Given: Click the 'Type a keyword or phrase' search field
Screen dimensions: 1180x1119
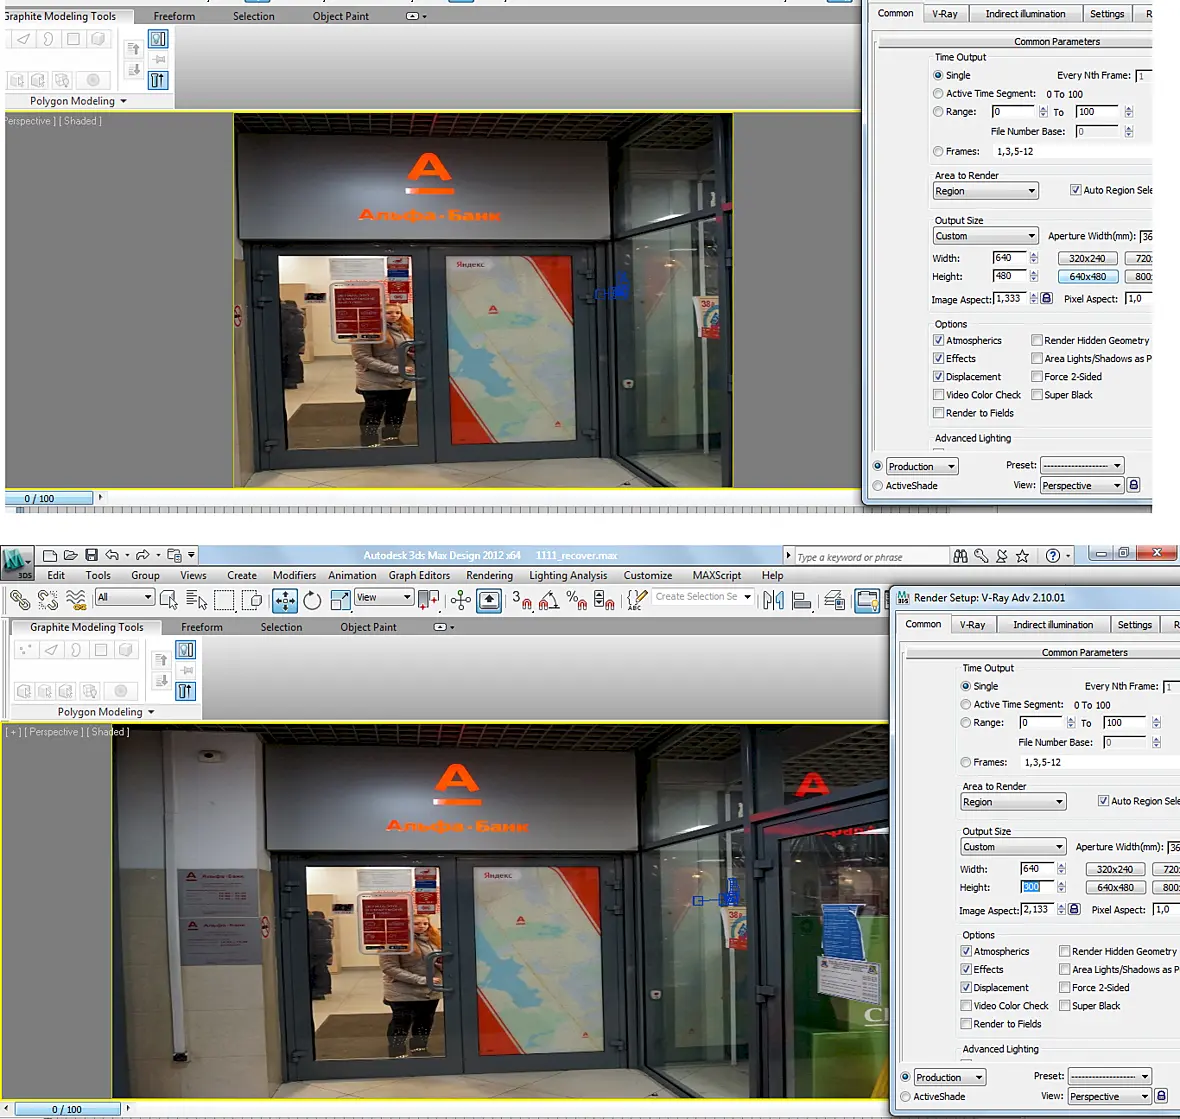Looking at the screenshot, I should click(x=871, y=557).
